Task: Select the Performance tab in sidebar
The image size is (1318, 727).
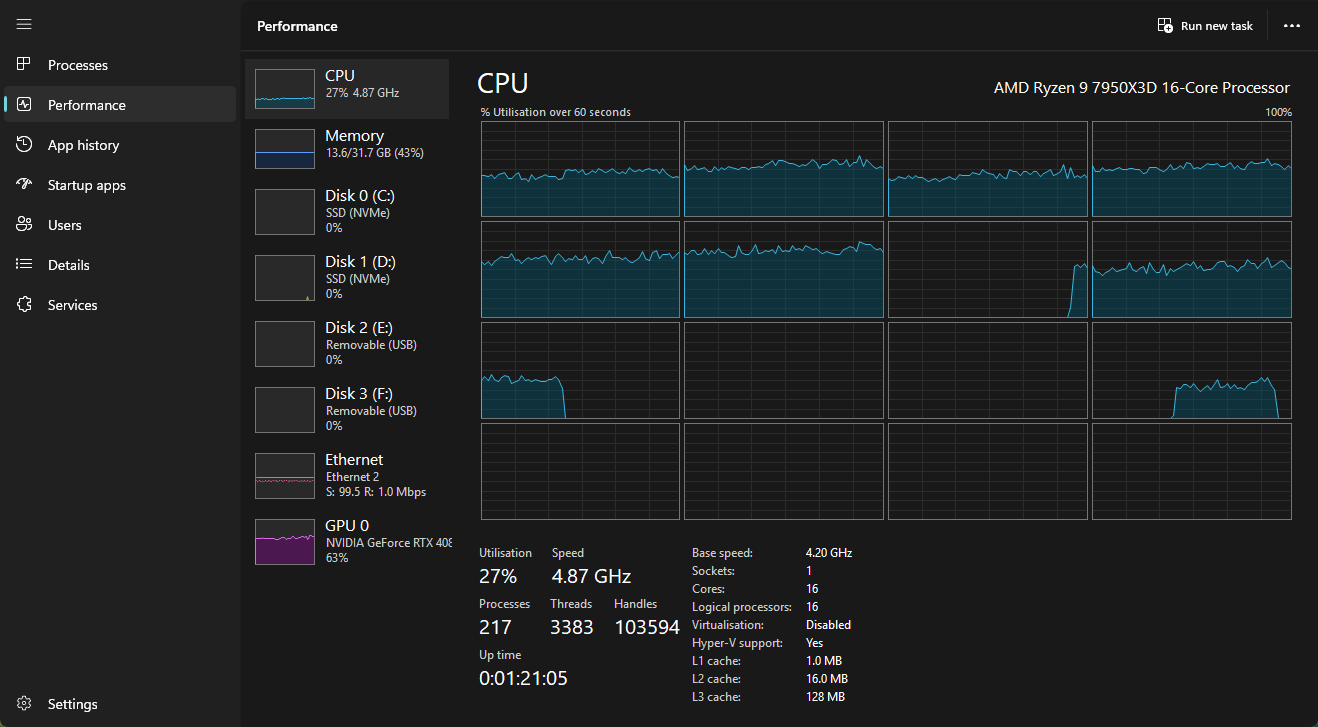Action: (86, 105)
